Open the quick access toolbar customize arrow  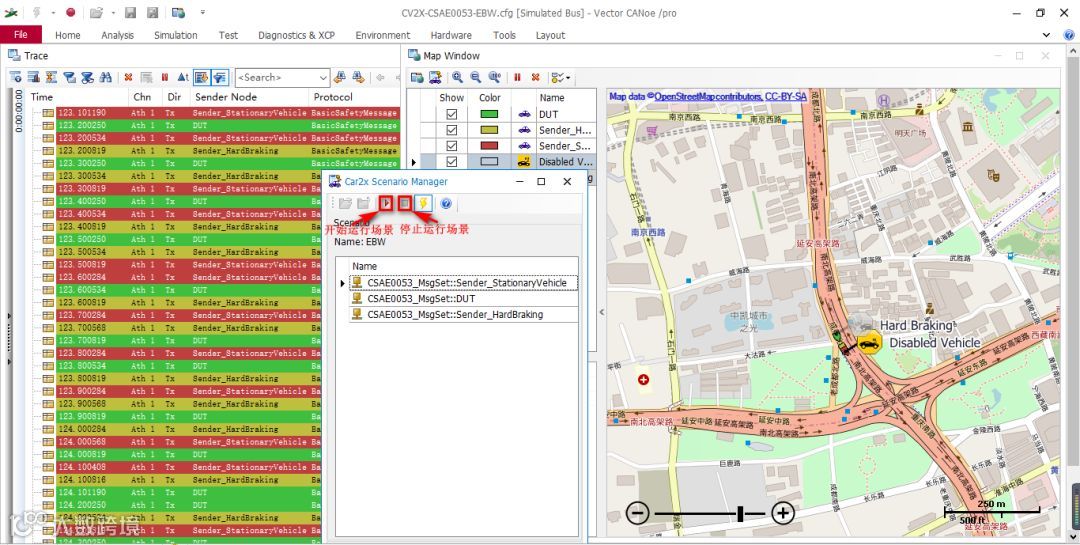pyautogui.click(x=202, y=12)
